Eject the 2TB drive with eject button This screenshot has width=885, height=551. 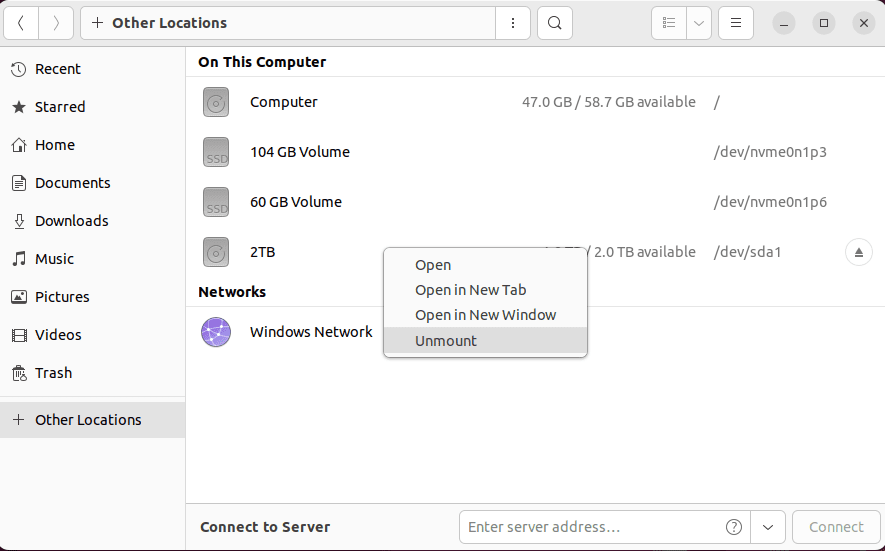858,252
